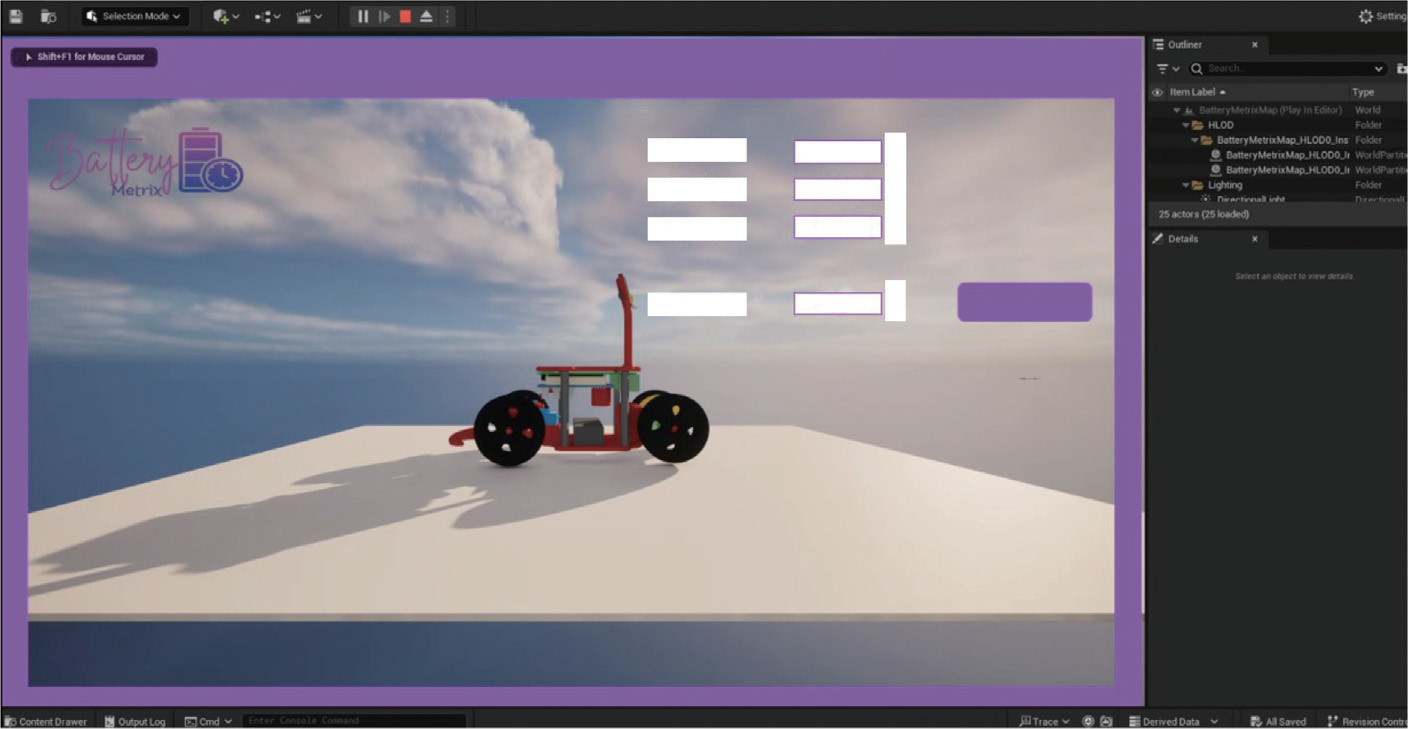Click the first white label box in HUD
The image size is (1408, 729).
[697, 150]
